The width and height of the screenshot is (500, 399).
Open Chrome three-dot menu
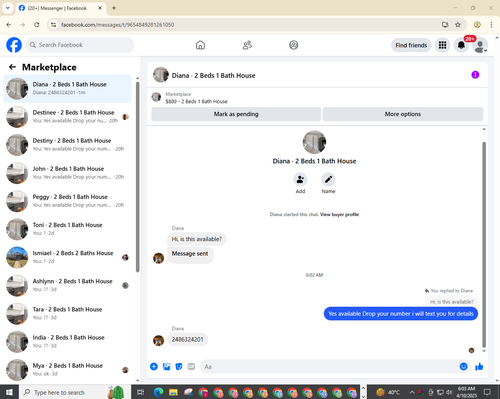(491, 25)
